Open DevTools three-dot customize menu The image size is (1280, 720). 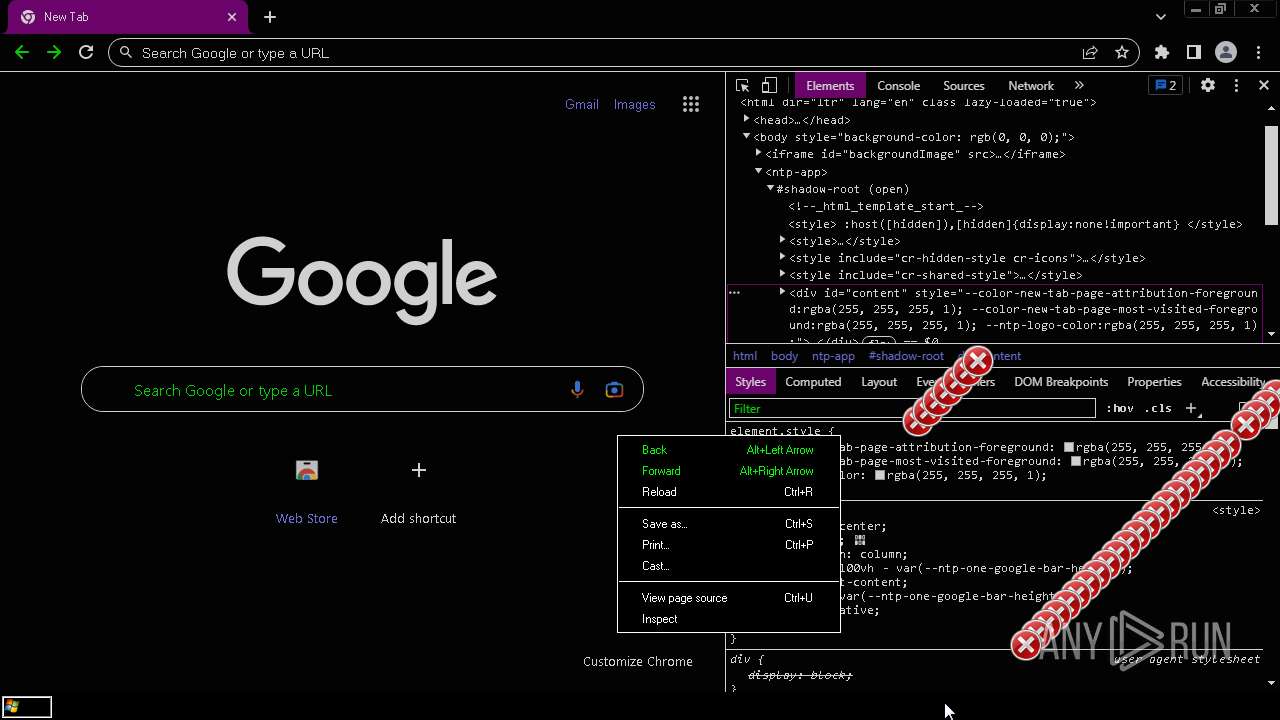[1236, 86]
